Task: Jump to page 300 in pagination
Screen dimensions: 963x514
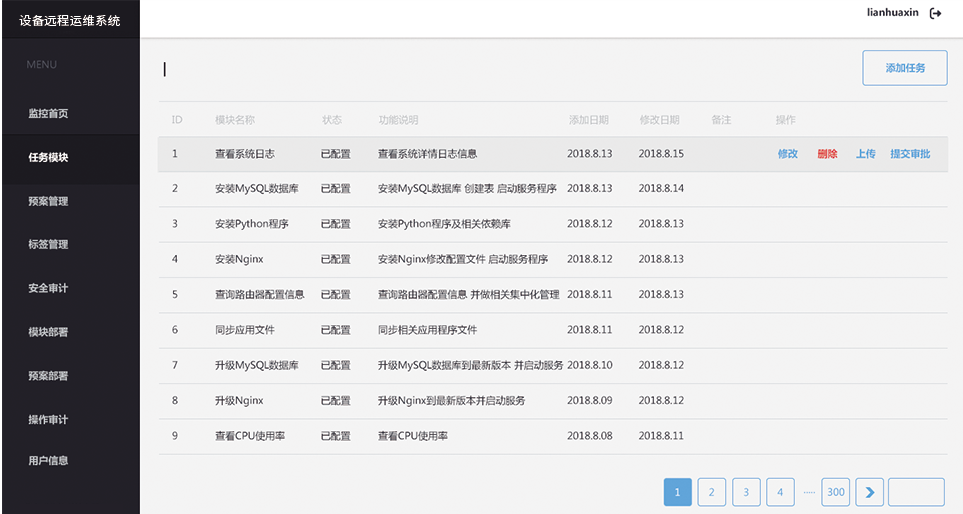Action: [x=835, y=492]
